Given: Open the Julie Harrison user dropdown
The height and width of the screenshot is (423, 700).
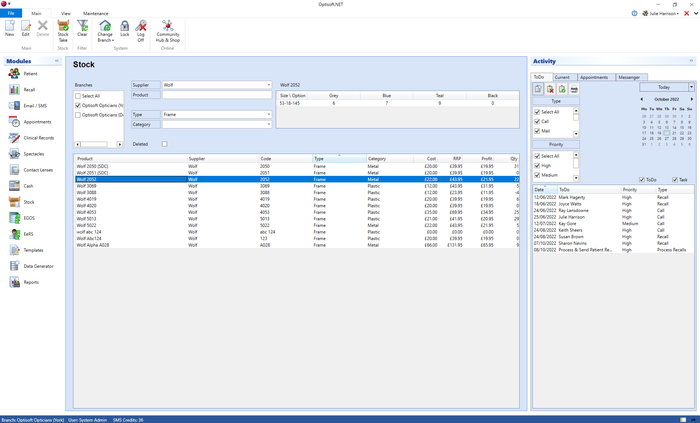Looking at the screenshot, I should tap(660, 13).
